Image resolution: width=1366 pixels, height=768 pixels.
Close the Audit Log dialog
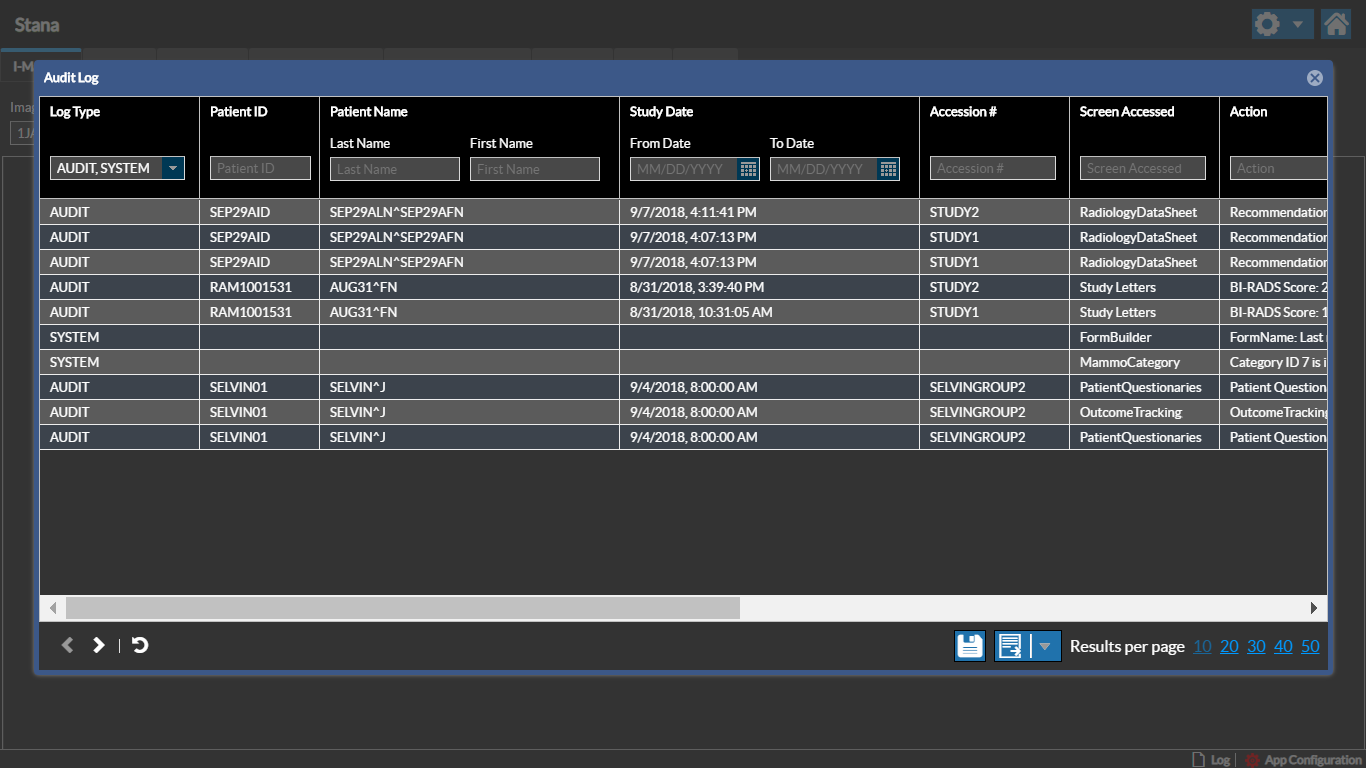[x=1314, y=78]
